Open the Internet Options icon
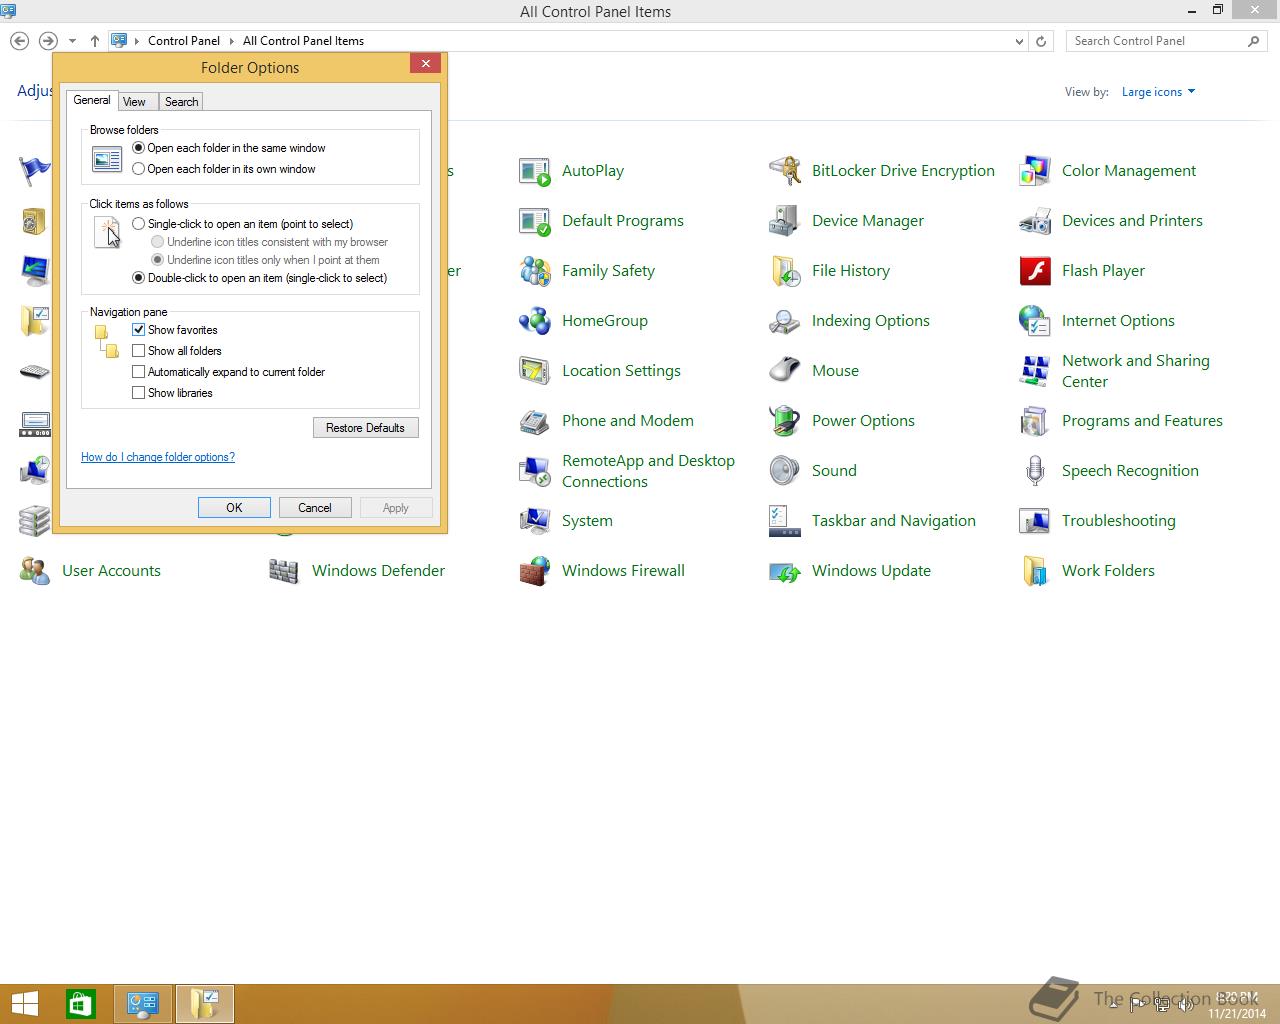The image size is (1280, 1024). click(1035, 321)
